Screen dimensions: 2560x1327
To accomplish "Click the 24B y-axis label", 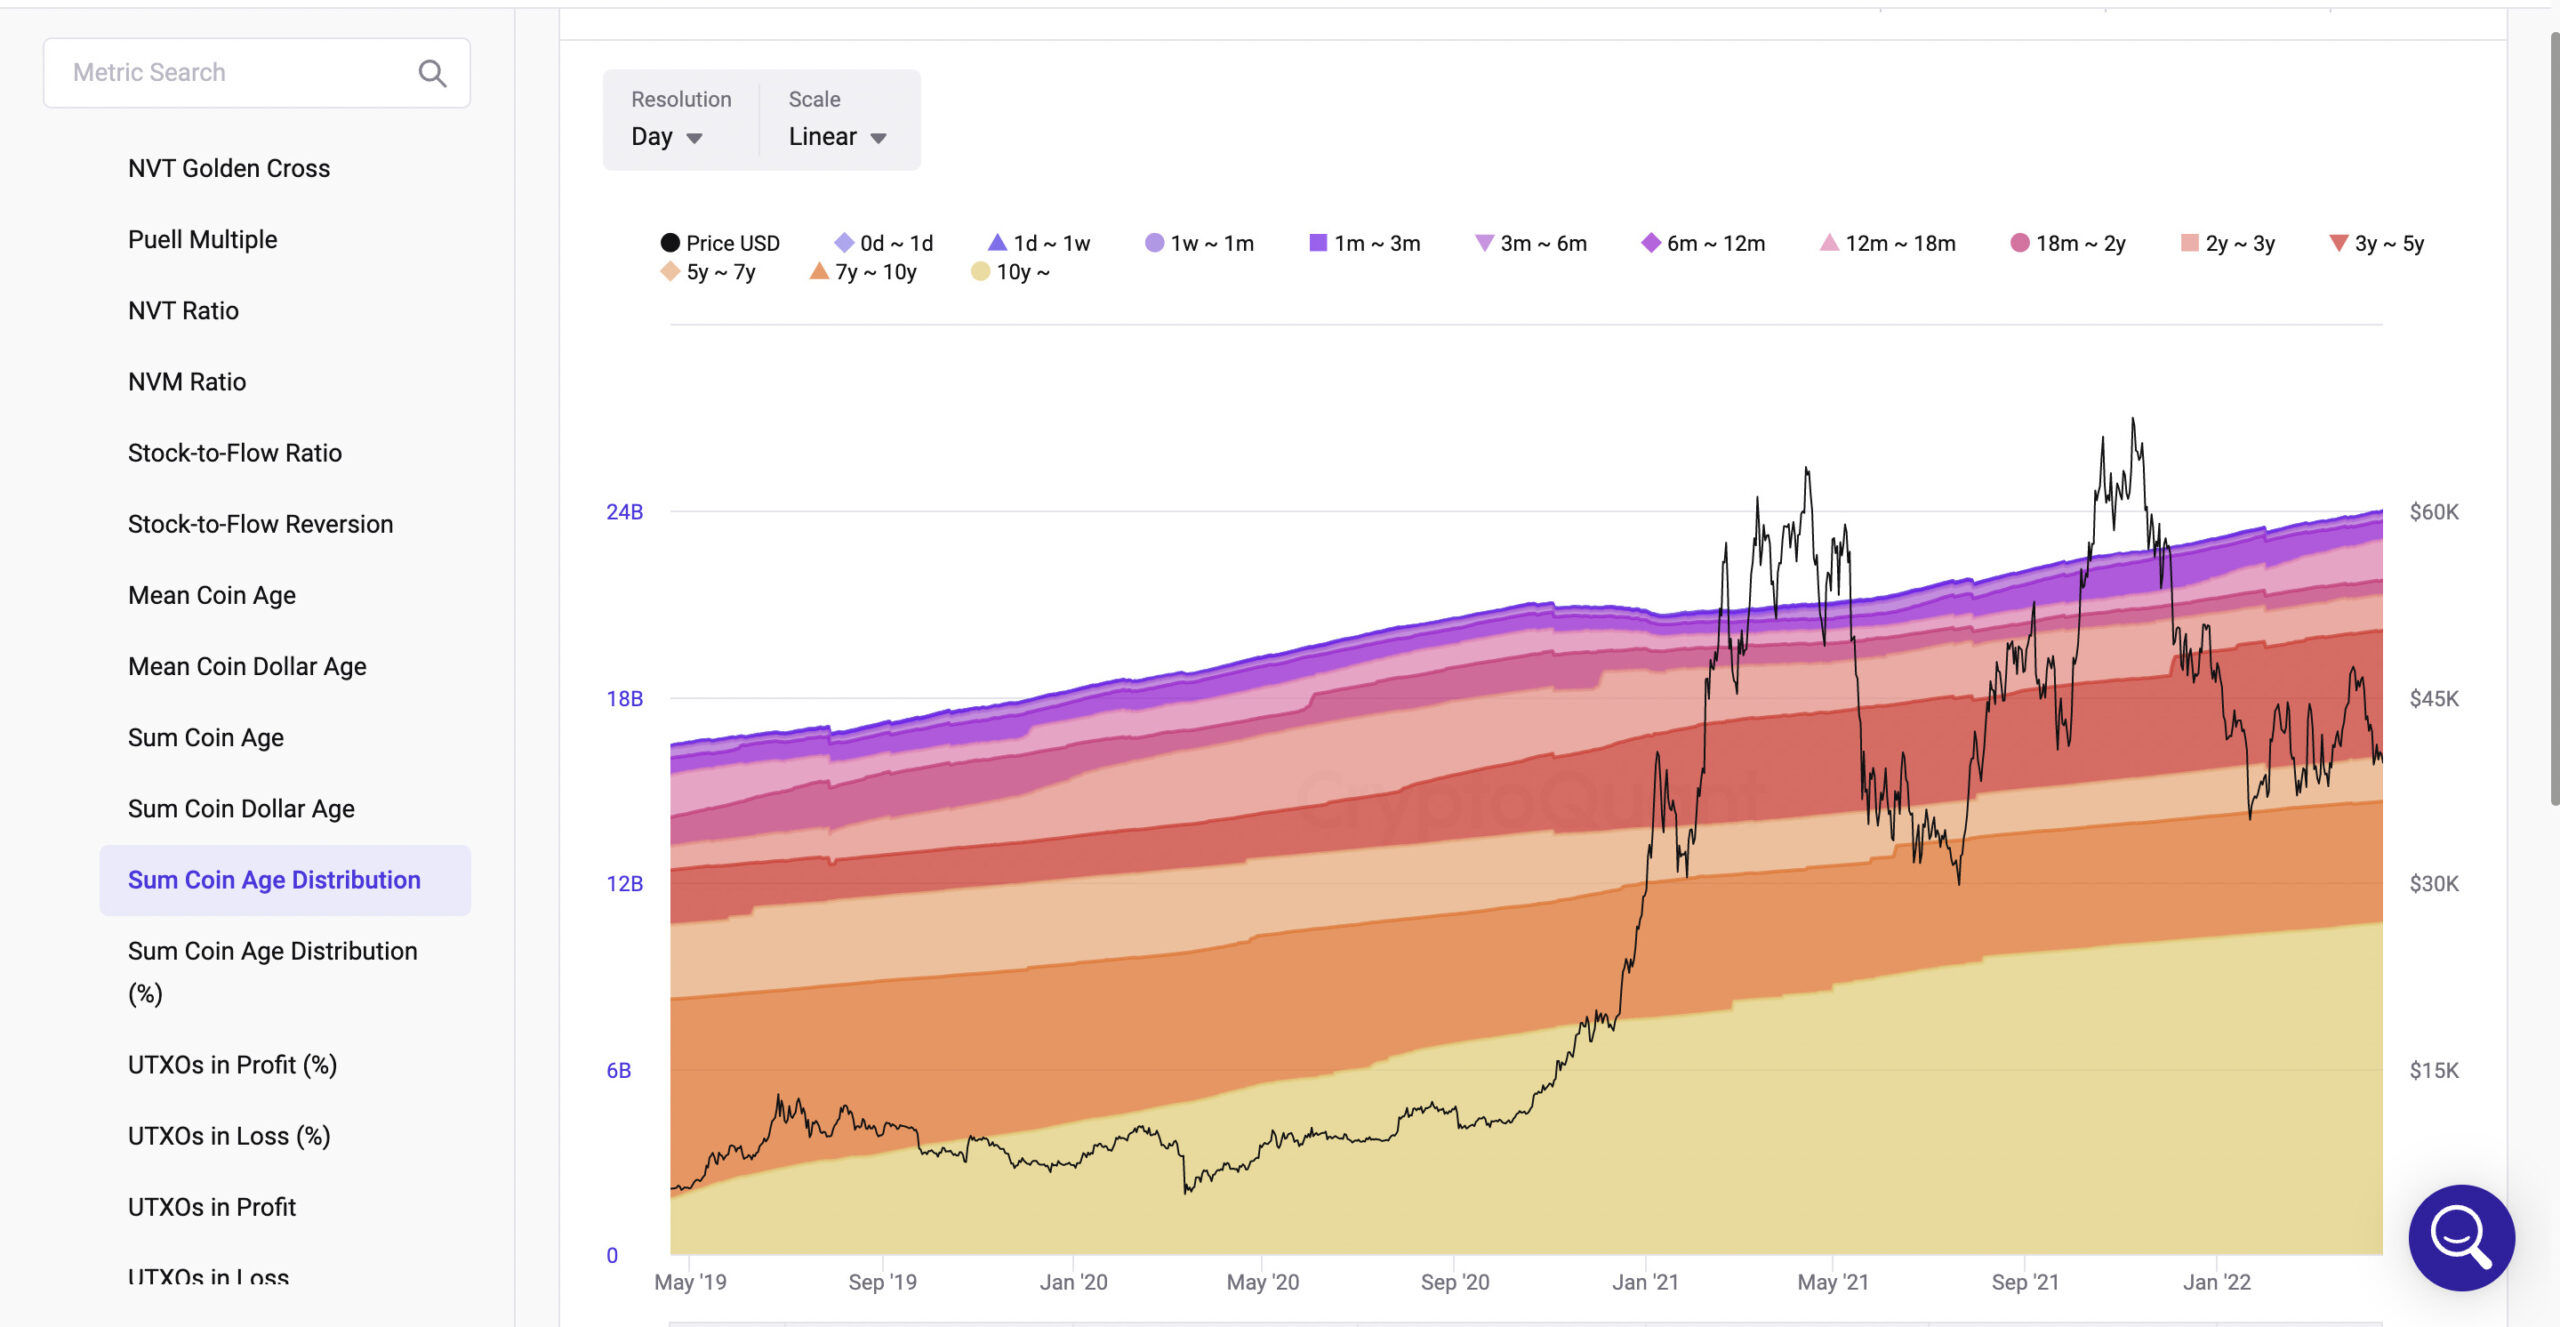I will (625, 512).
